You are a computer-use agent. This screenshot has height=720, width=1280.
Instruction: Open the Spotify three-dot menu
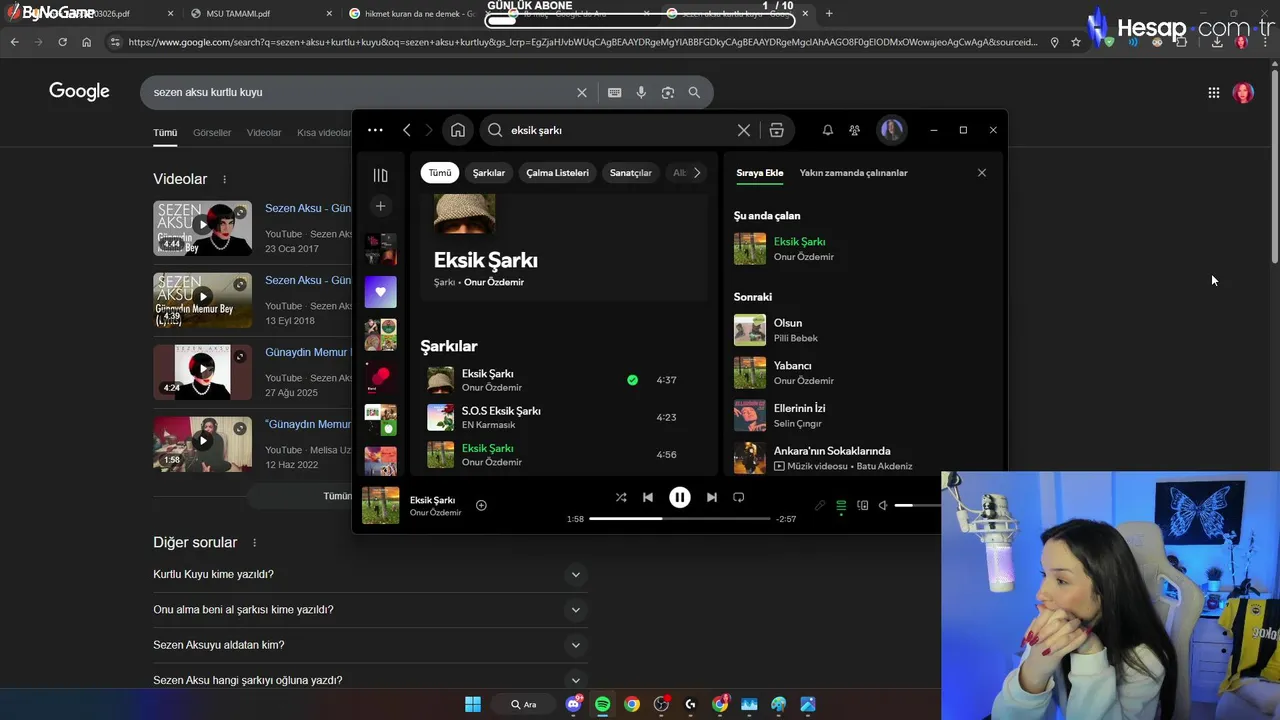(375, 130)
